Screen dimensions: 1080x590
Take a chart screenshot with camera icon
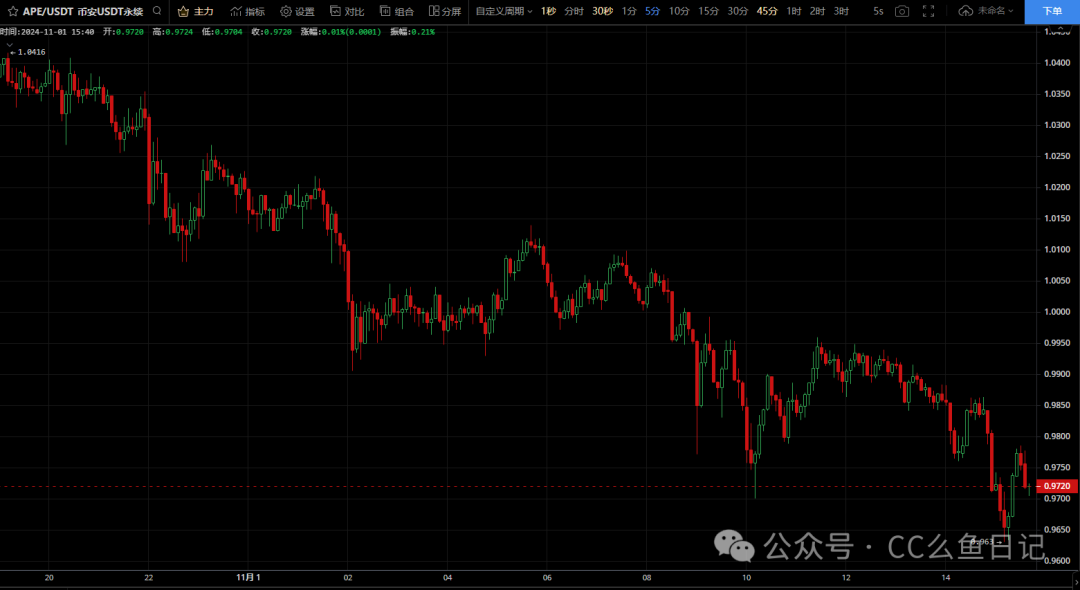(x=902, y=11)
